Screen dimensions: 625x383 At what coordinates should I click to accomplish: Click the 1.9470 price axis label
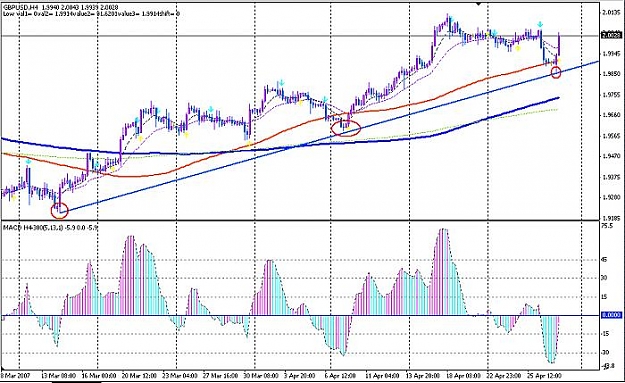(612, 156)
